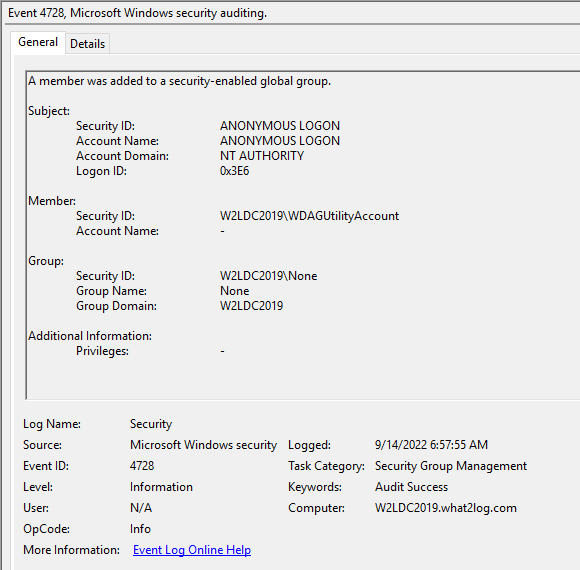580x570 pixels.
Task: Open the Event Log Online Help link
Action: pos(192,550)
